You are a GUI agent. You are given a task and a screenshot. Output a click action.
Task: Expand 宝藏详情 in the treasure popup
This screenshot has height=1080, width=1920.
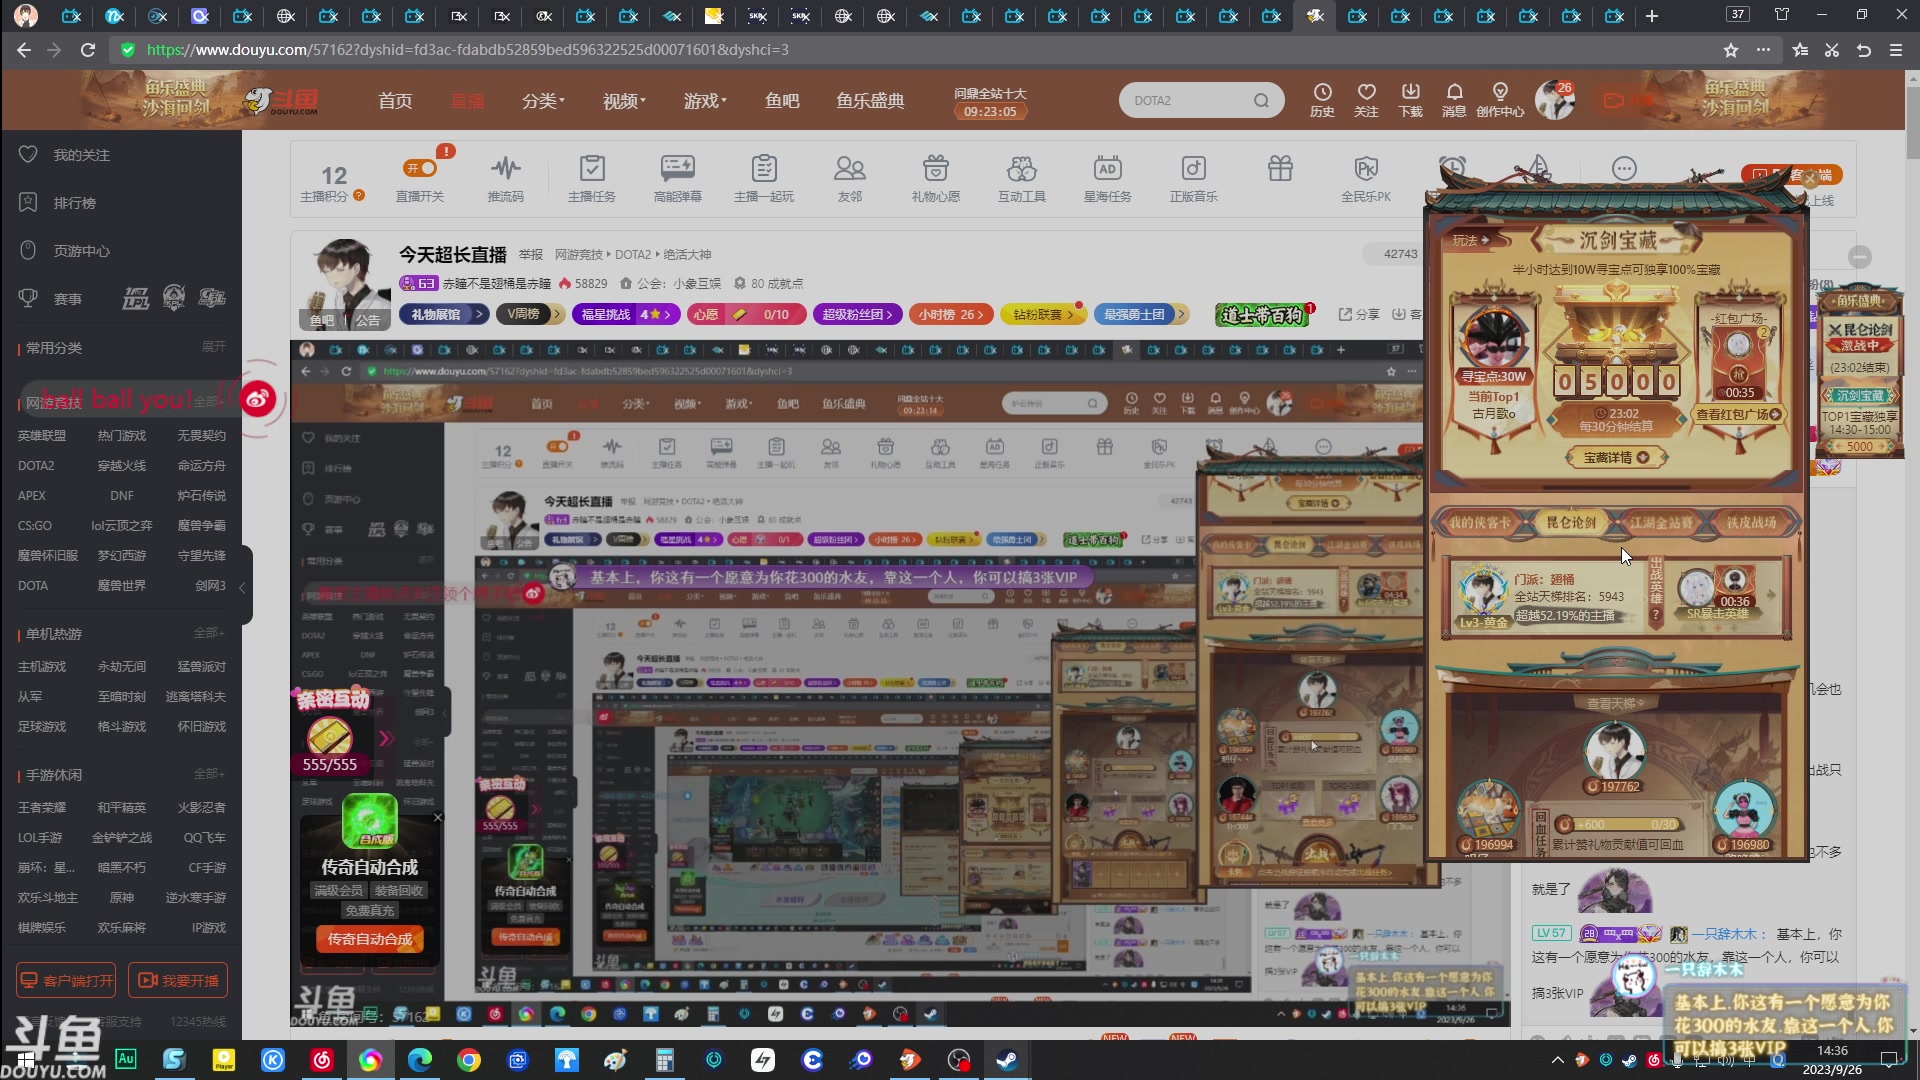pyautogui.click(x=1616, y=457)
